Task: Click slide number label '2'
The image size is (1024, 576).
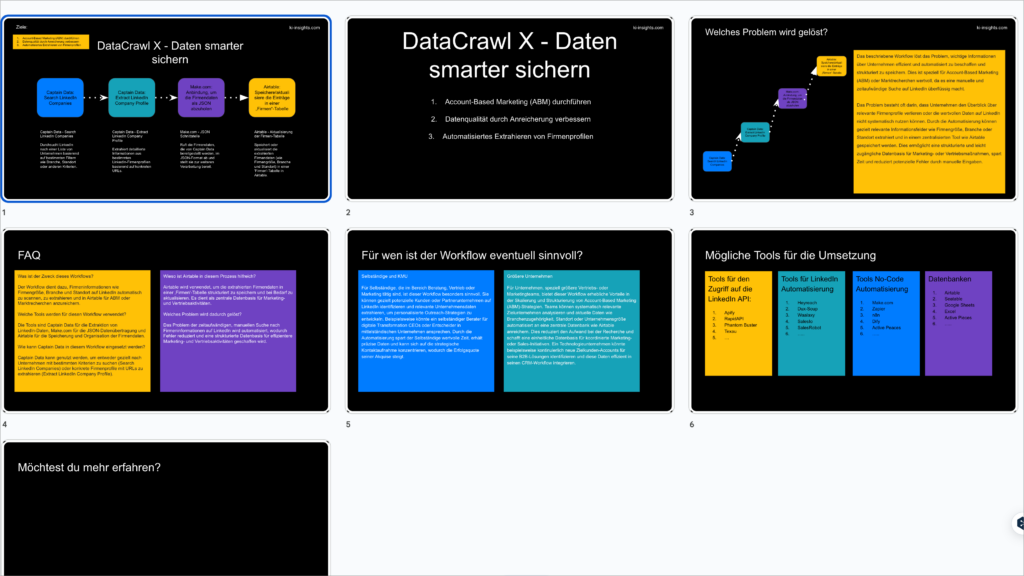Action: 348,212
